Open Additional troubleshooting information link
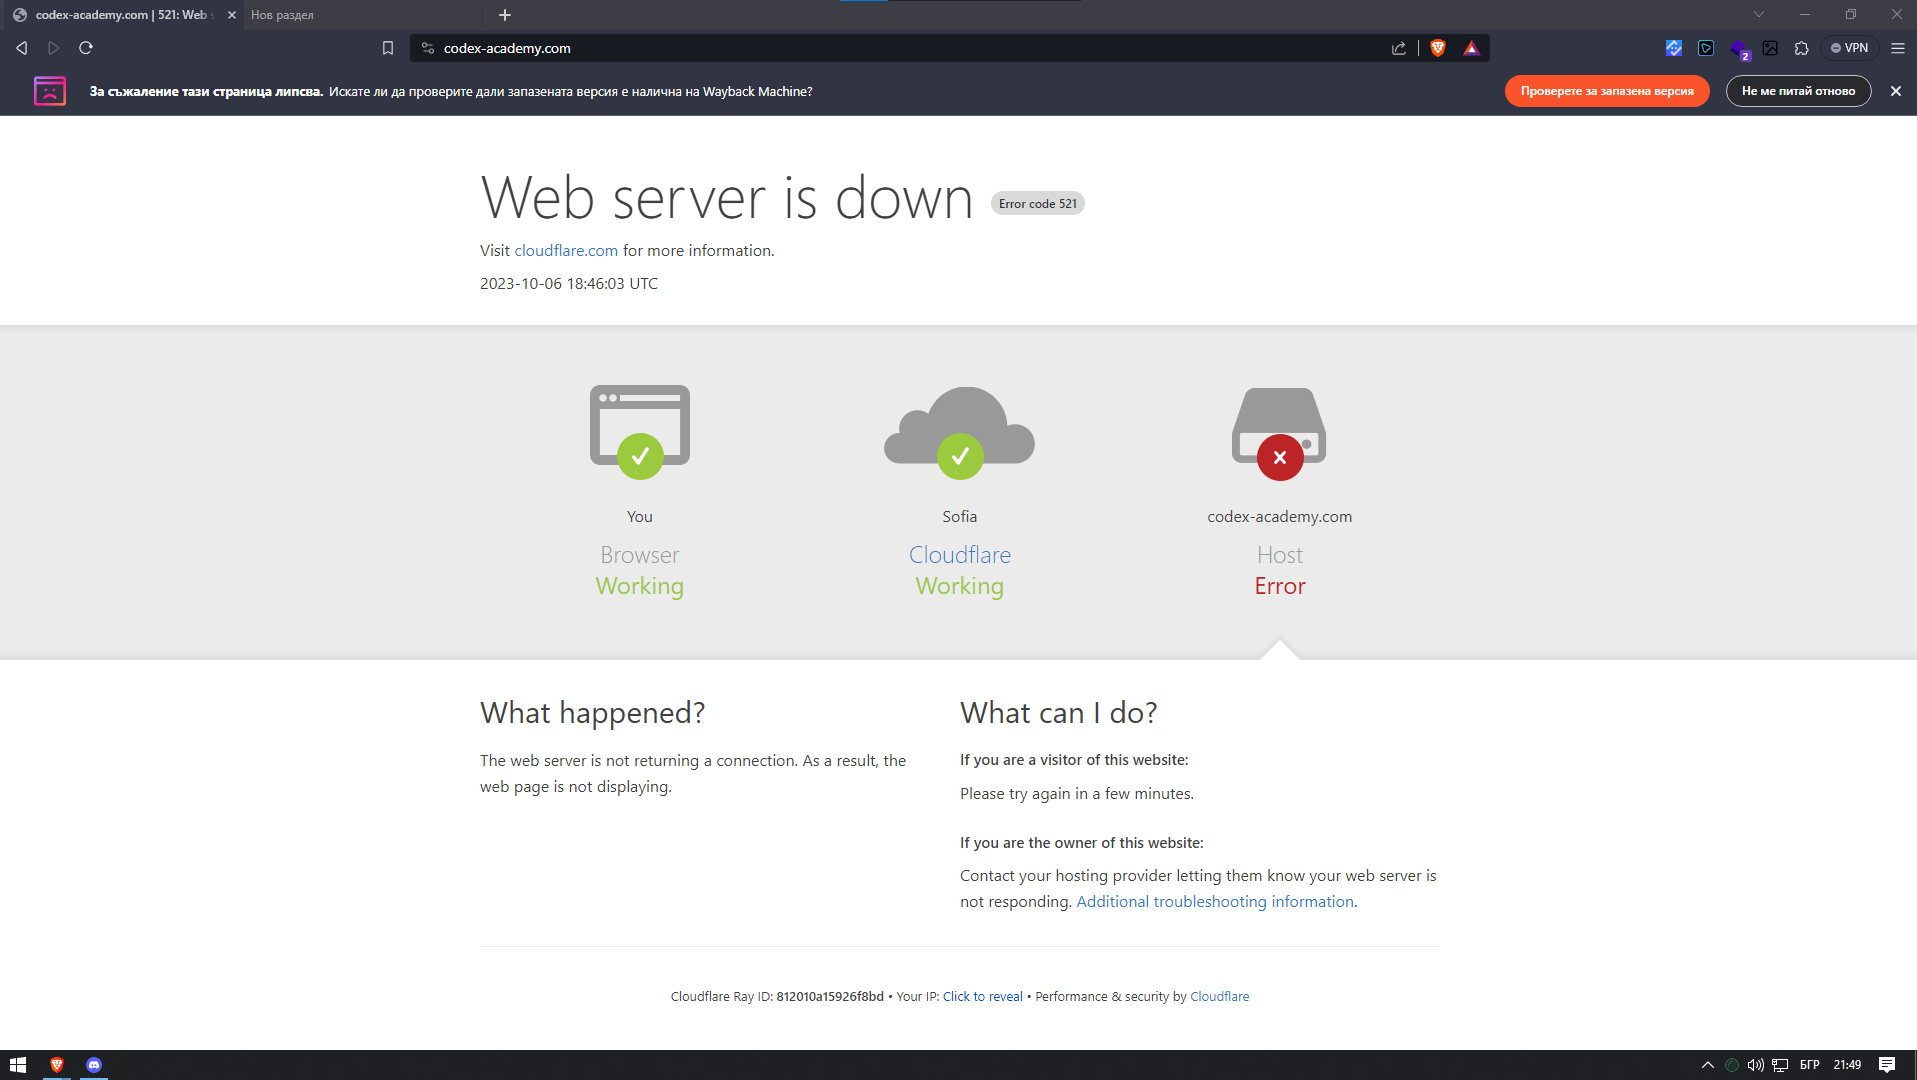Screen dimensions: 1917x1080 [1215, 902]
